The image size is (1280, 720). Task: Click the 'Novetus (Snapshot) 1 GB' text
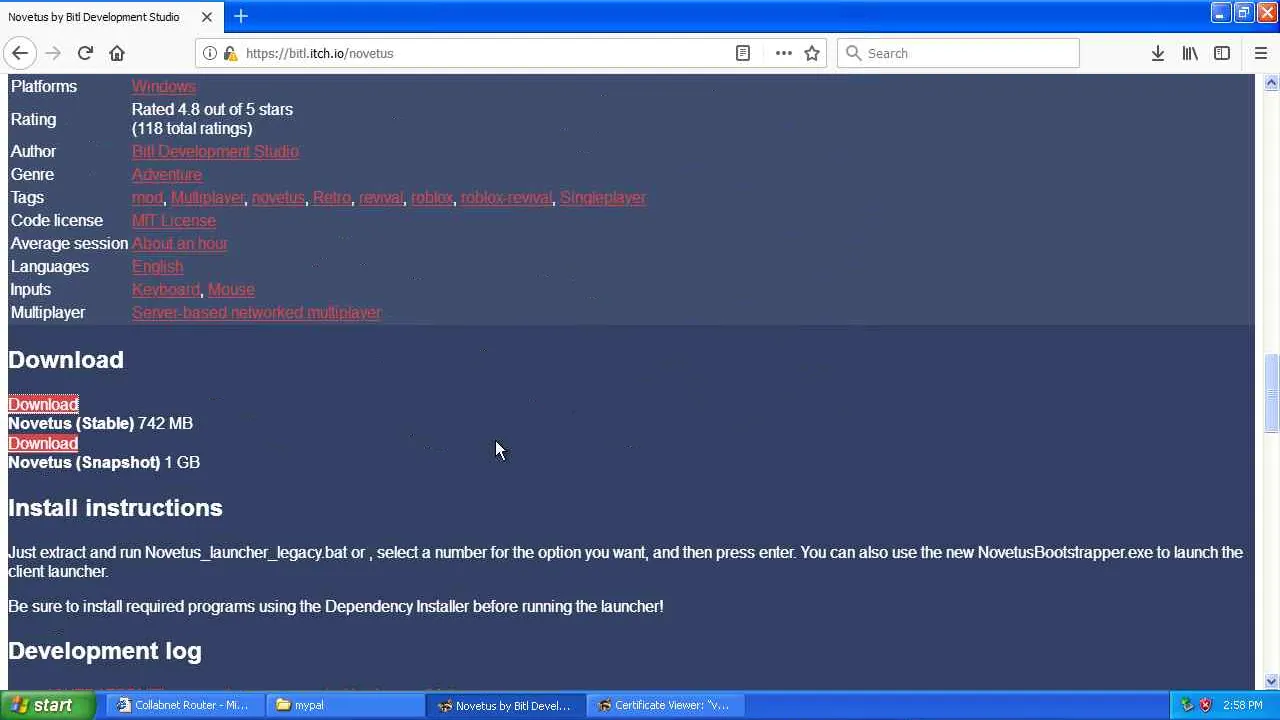tap(104, 462)
